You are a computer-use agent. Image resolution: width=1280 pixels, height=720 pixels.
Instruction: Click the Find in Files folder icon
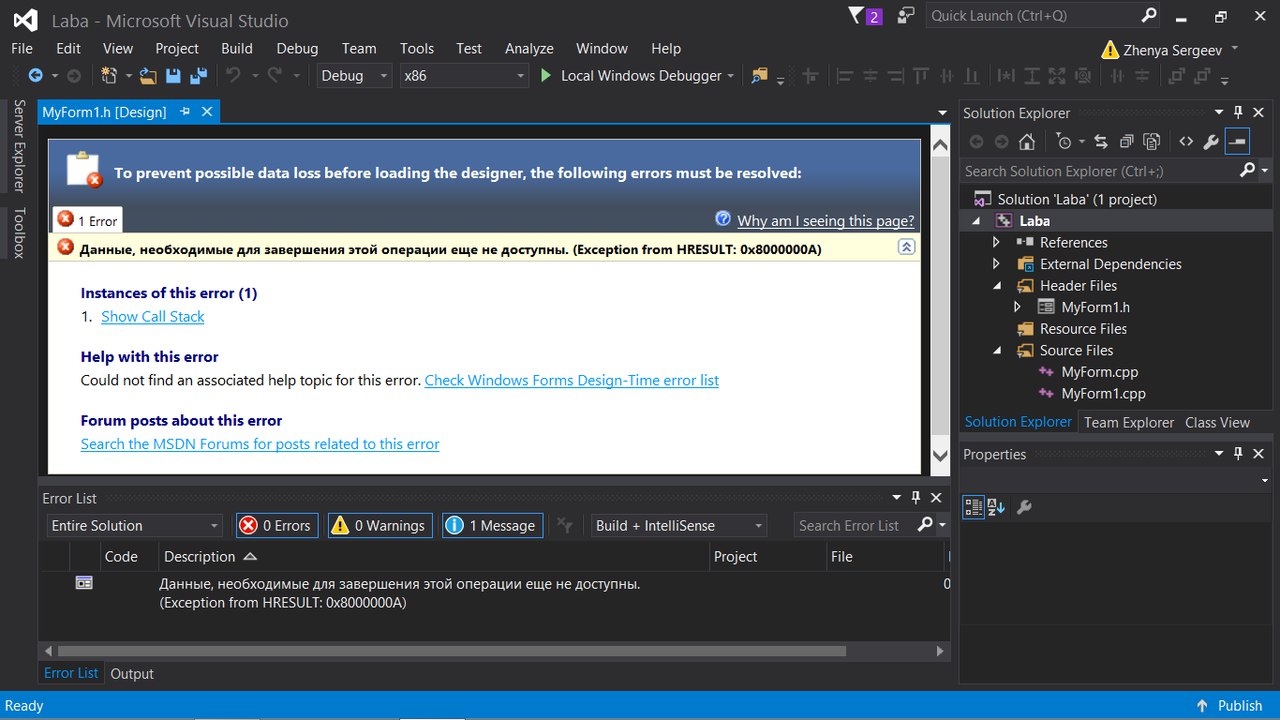tap(759, 76)
